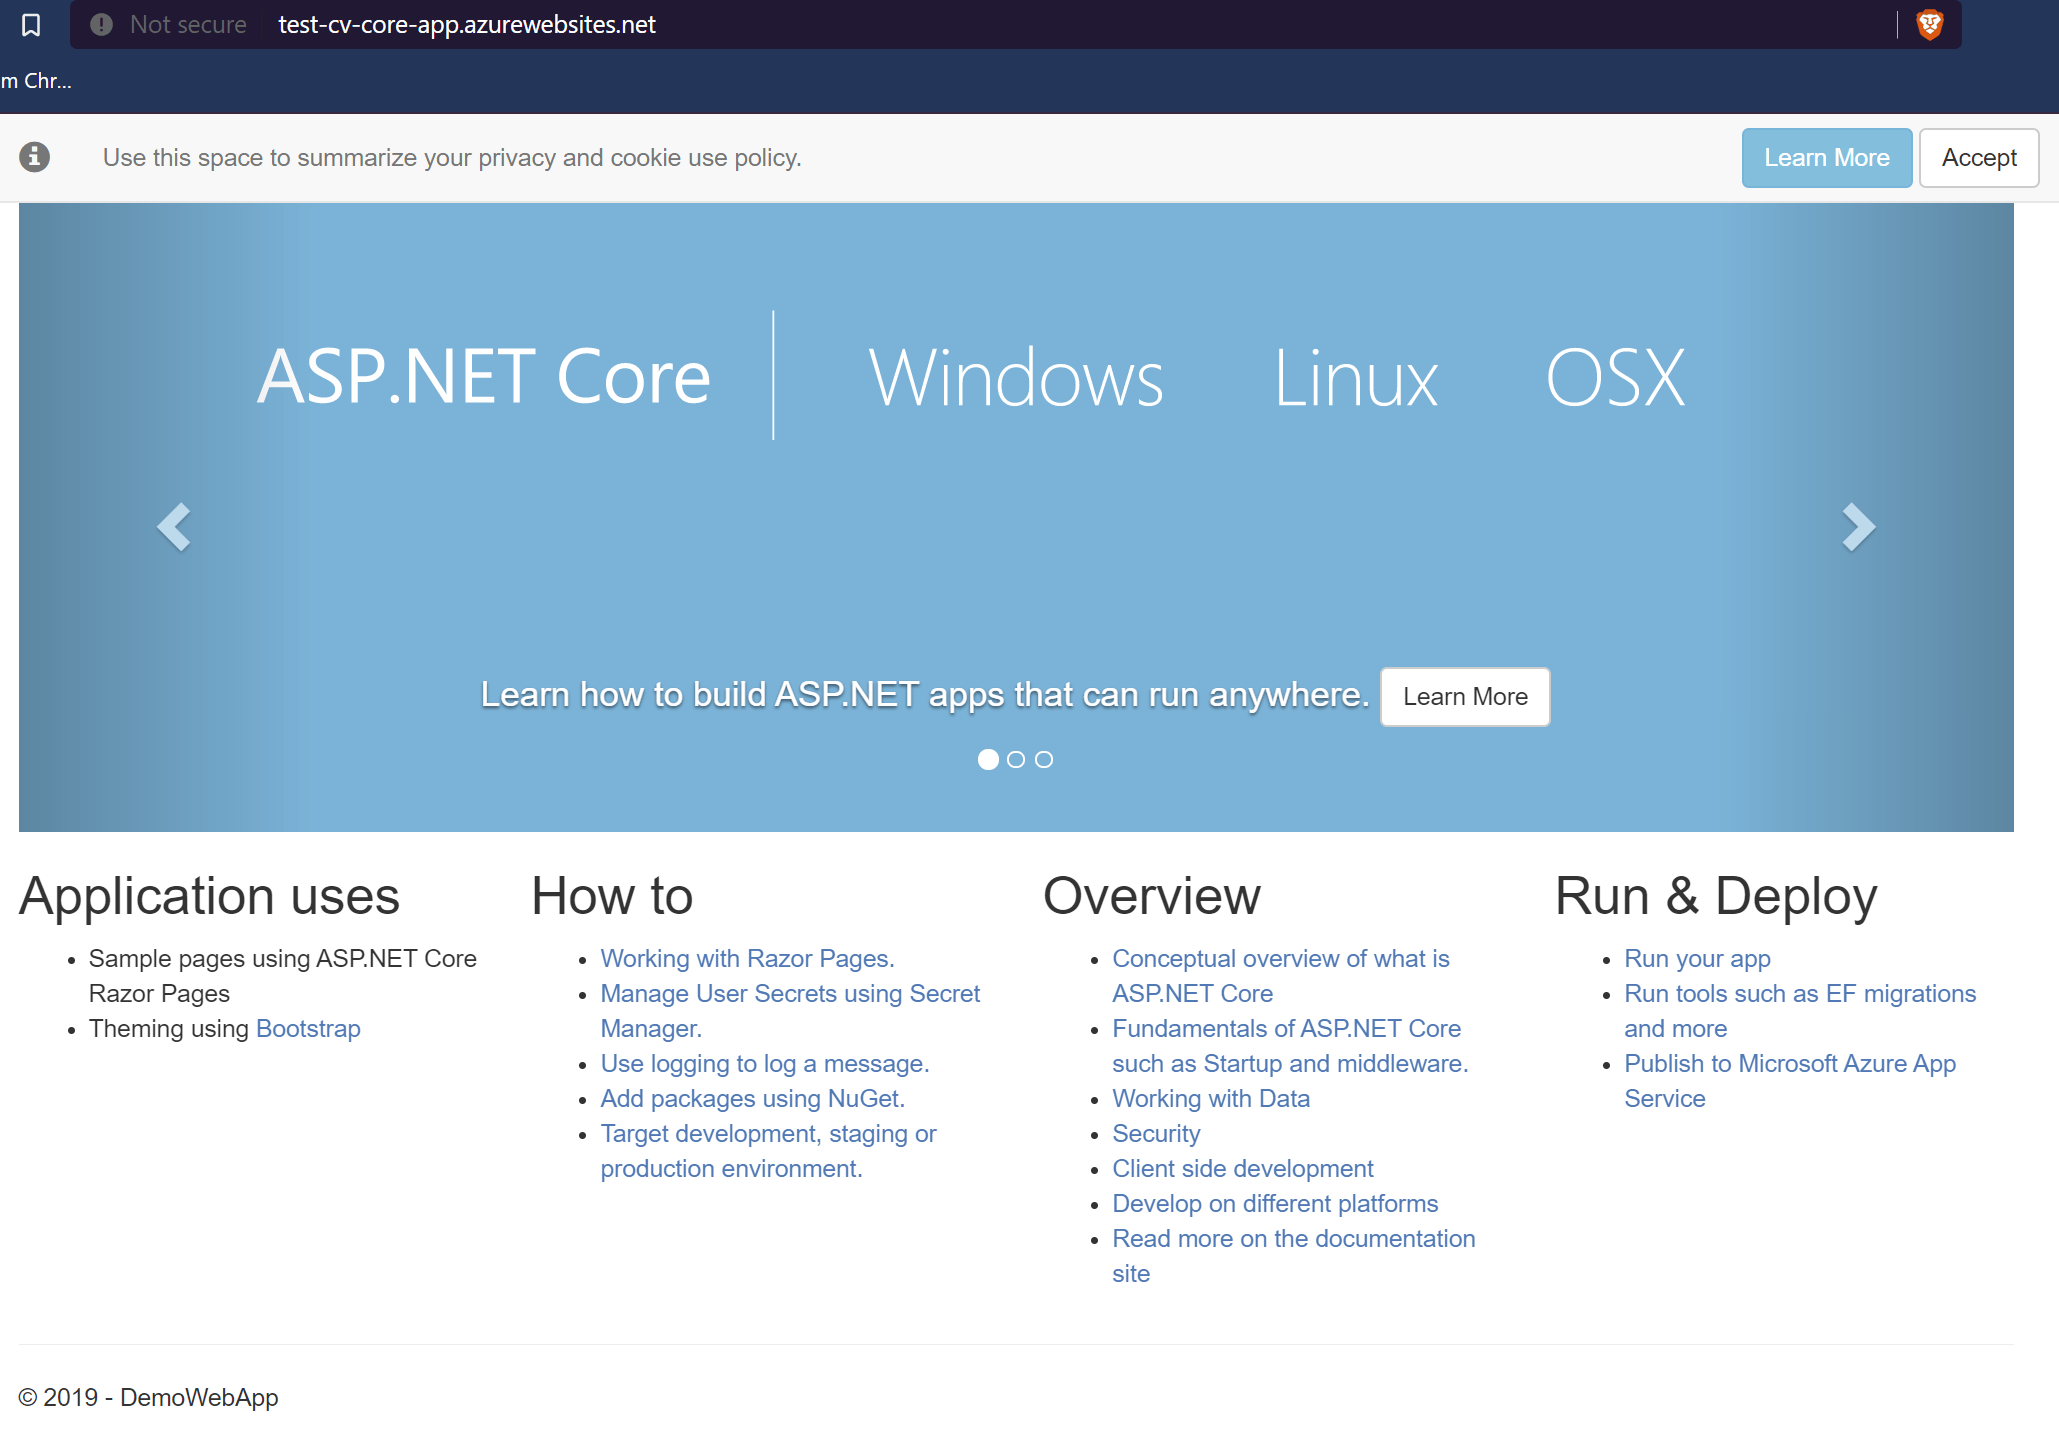Open Brave Shields lion icon

click(x=1929, y=25)
